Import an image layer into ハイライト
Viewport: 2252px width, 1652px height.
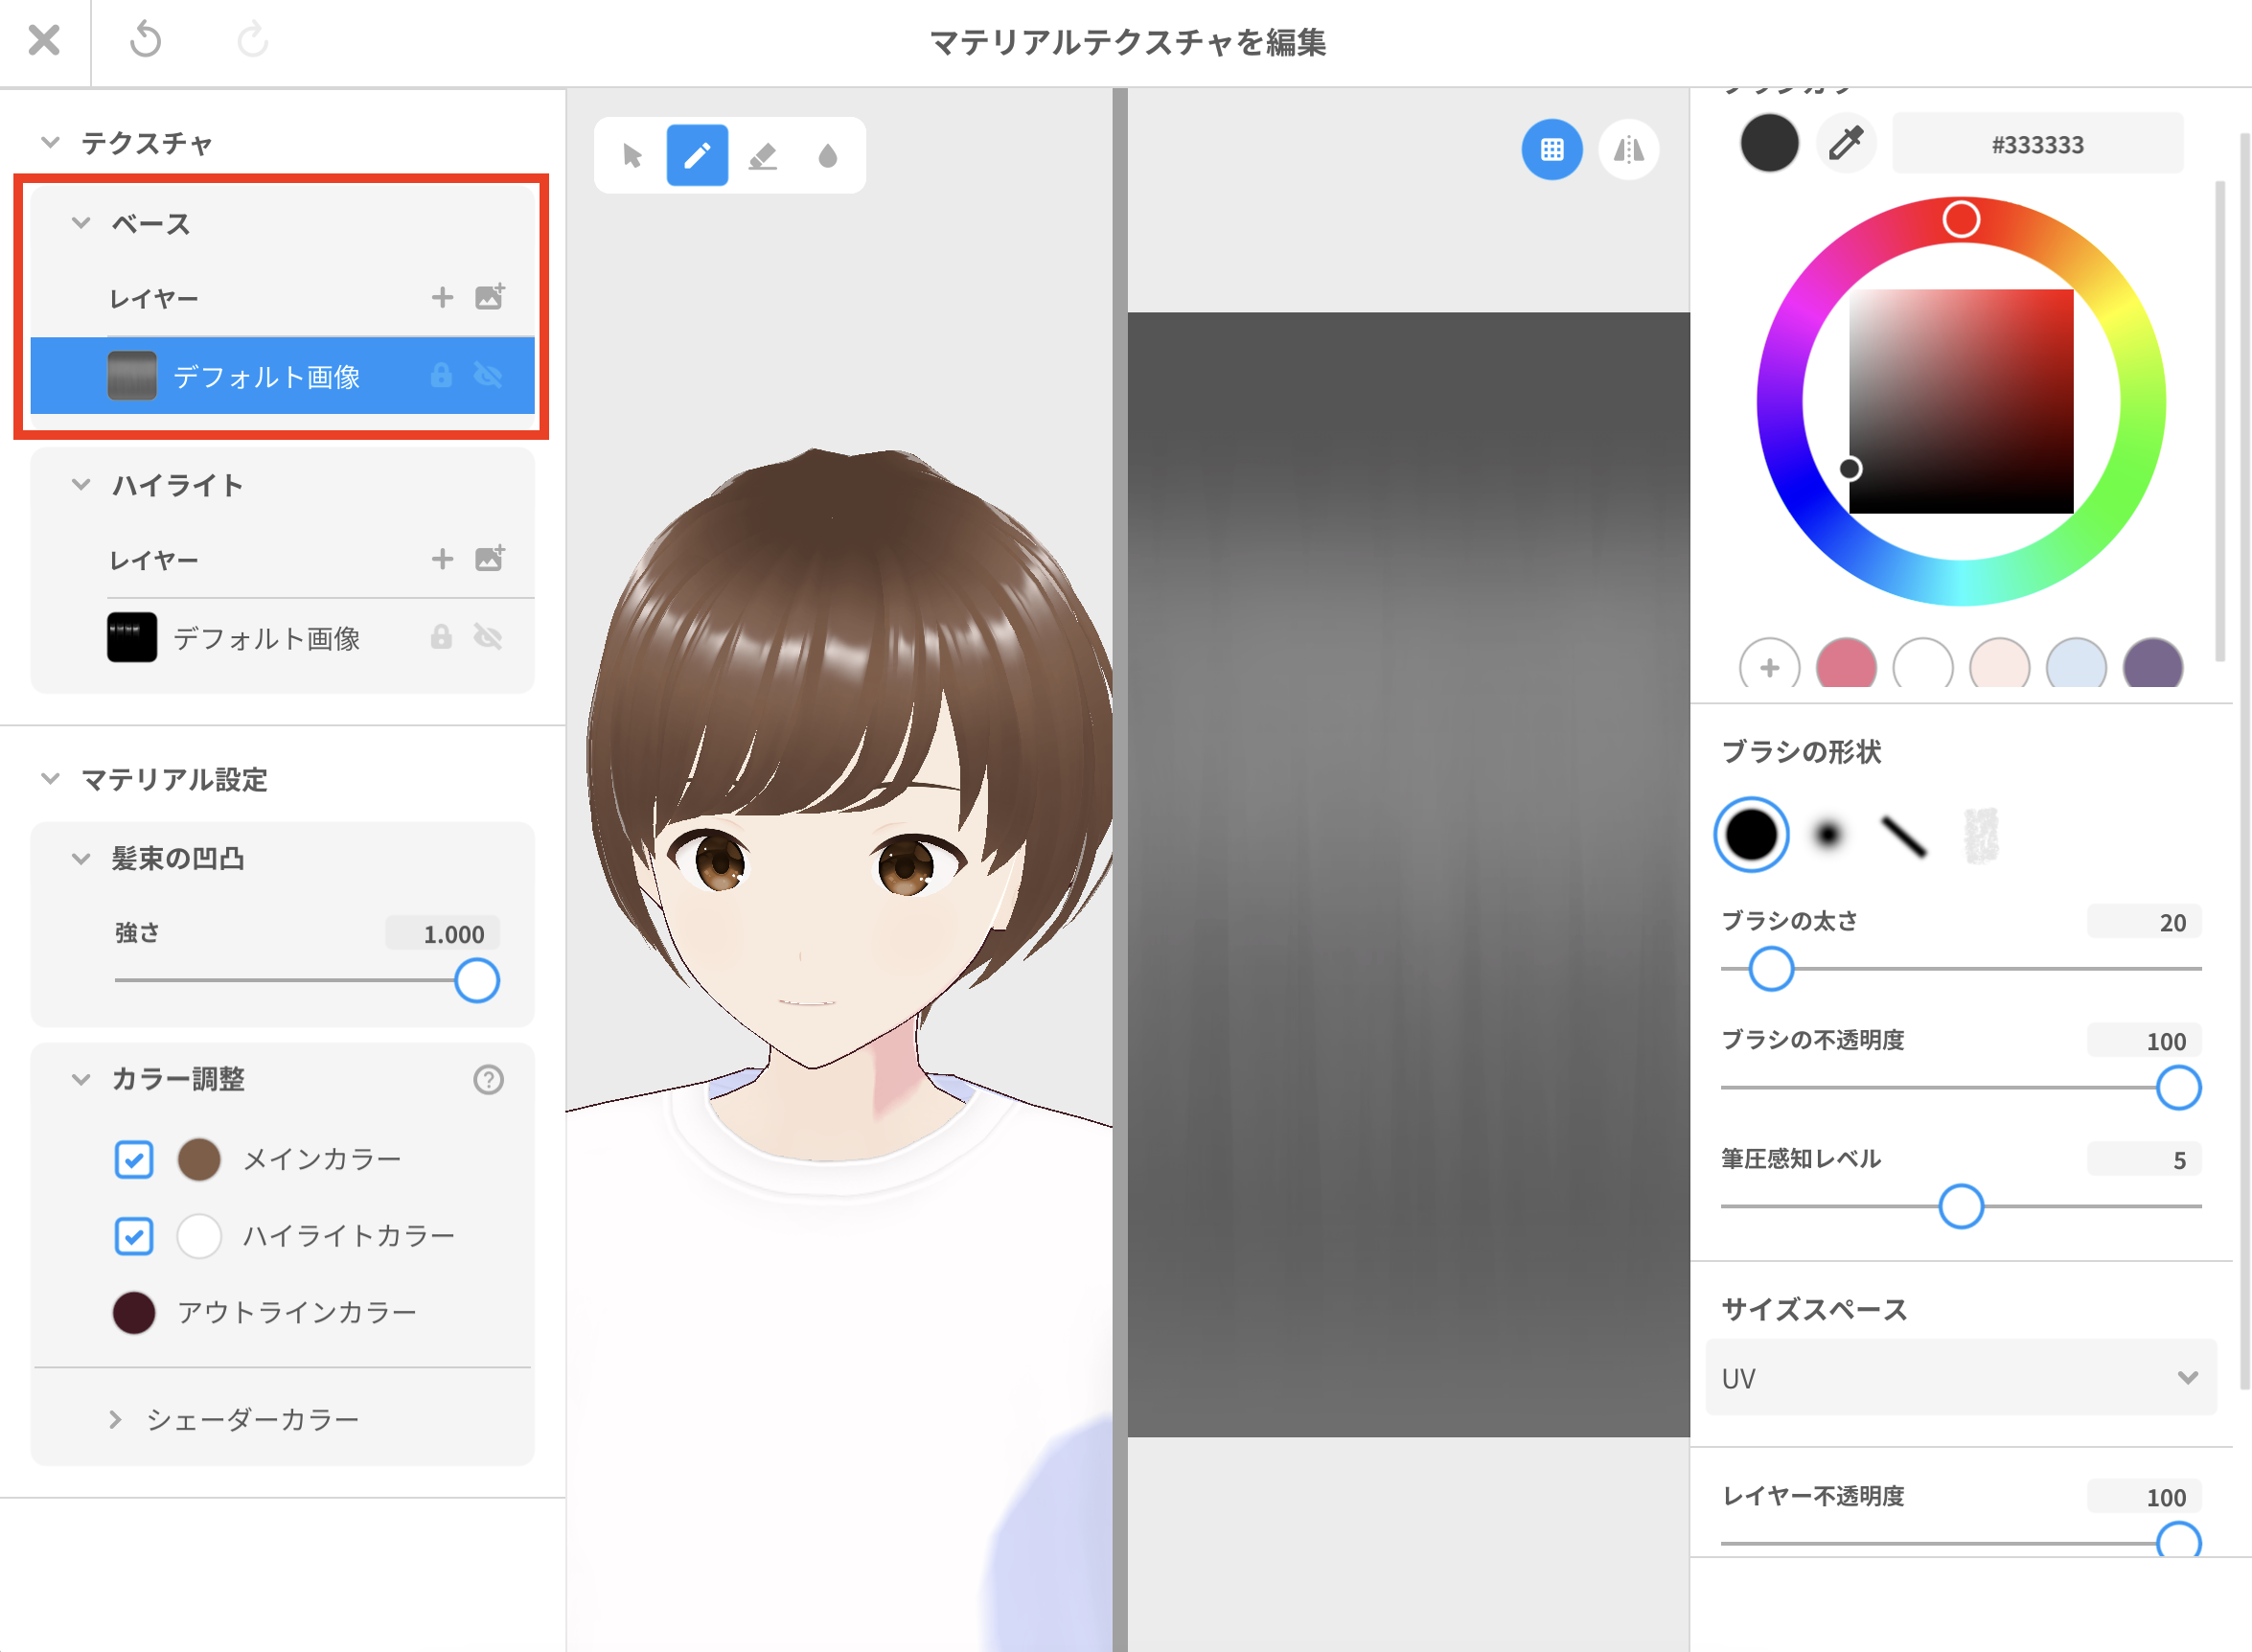(490, 558)
